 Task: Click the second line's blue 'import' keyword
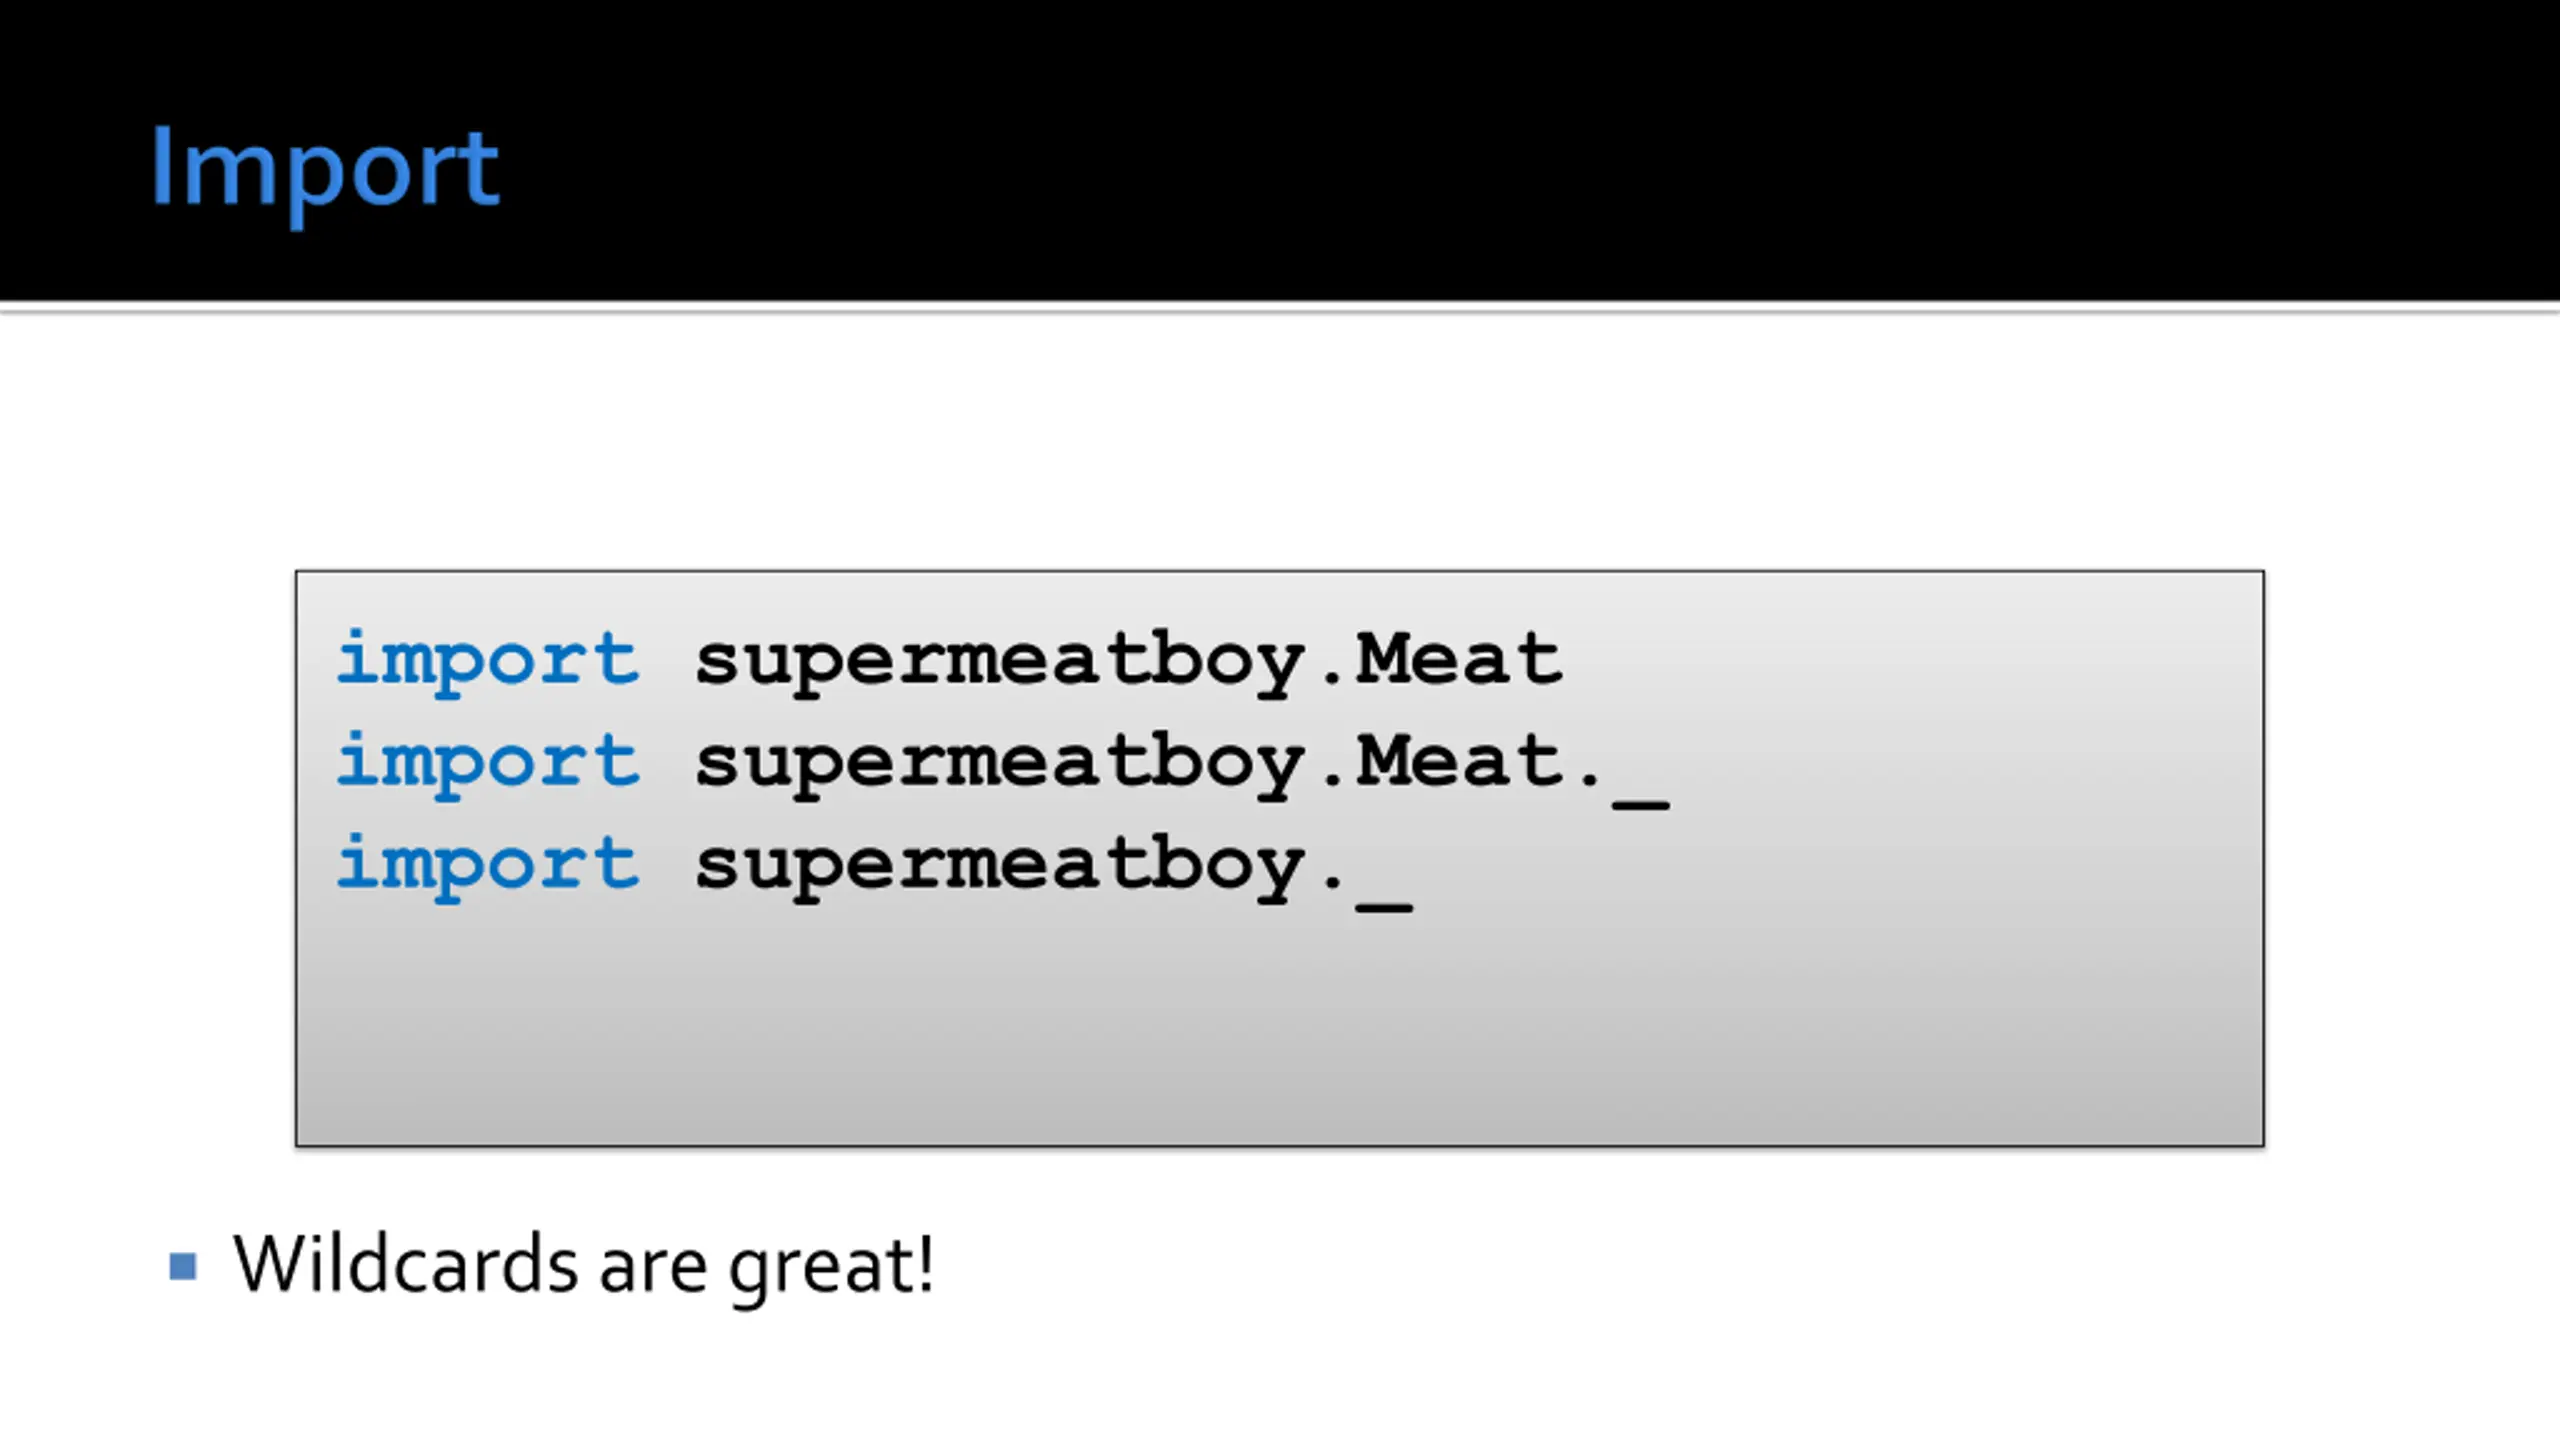[x=488, y=763]
